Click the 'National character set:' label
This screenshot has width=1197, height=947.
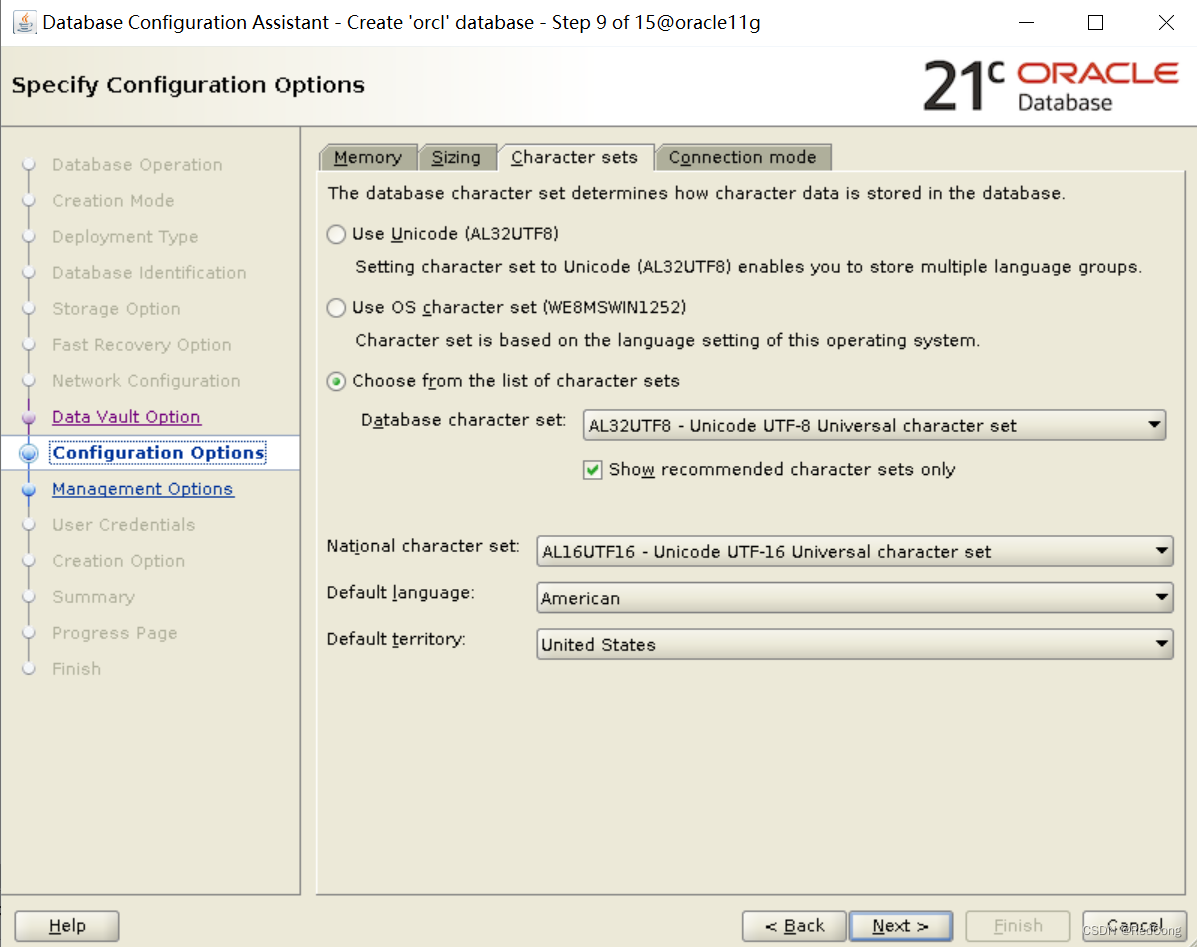423,546
